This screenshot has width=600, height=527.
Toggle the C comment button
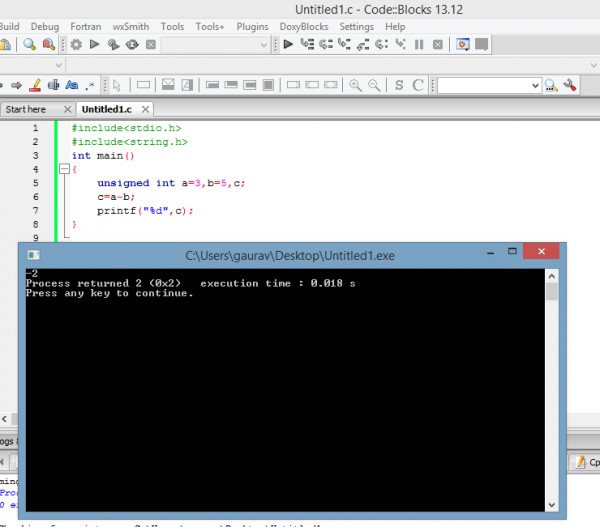coord(418,86)
